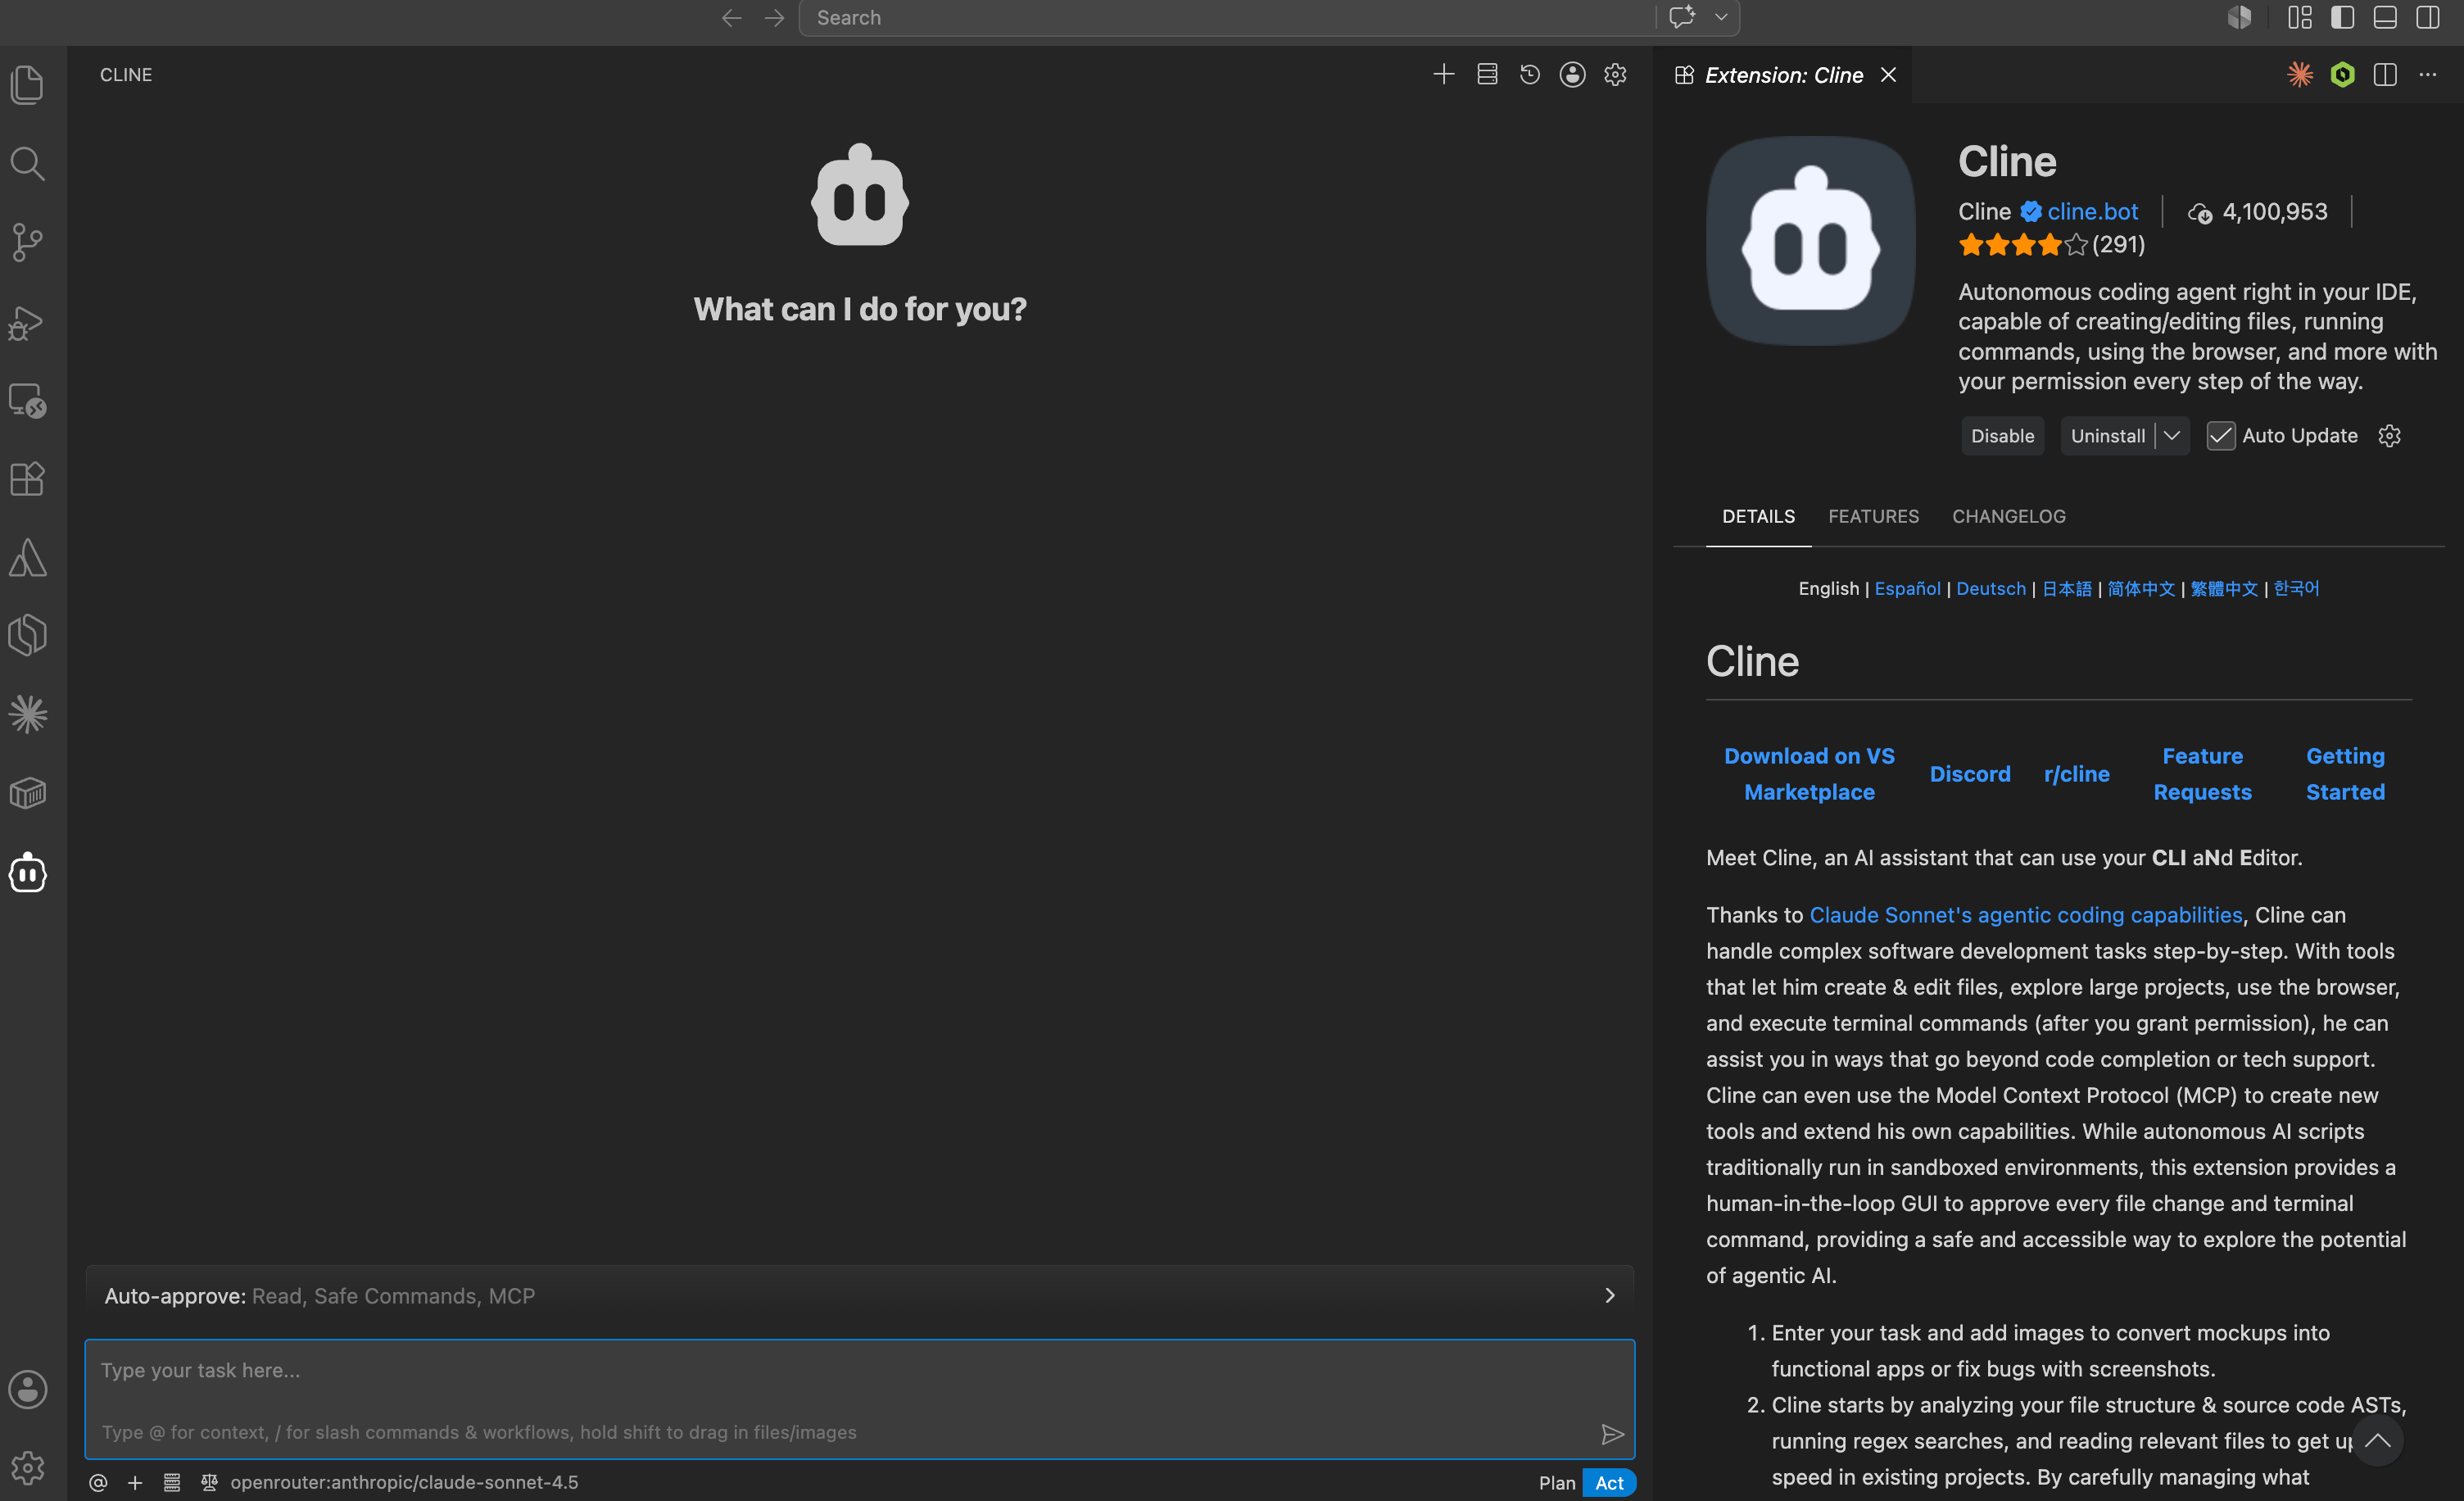
Task: Open chat dropdown arrow in title bar
Action: pos(1721,18)
